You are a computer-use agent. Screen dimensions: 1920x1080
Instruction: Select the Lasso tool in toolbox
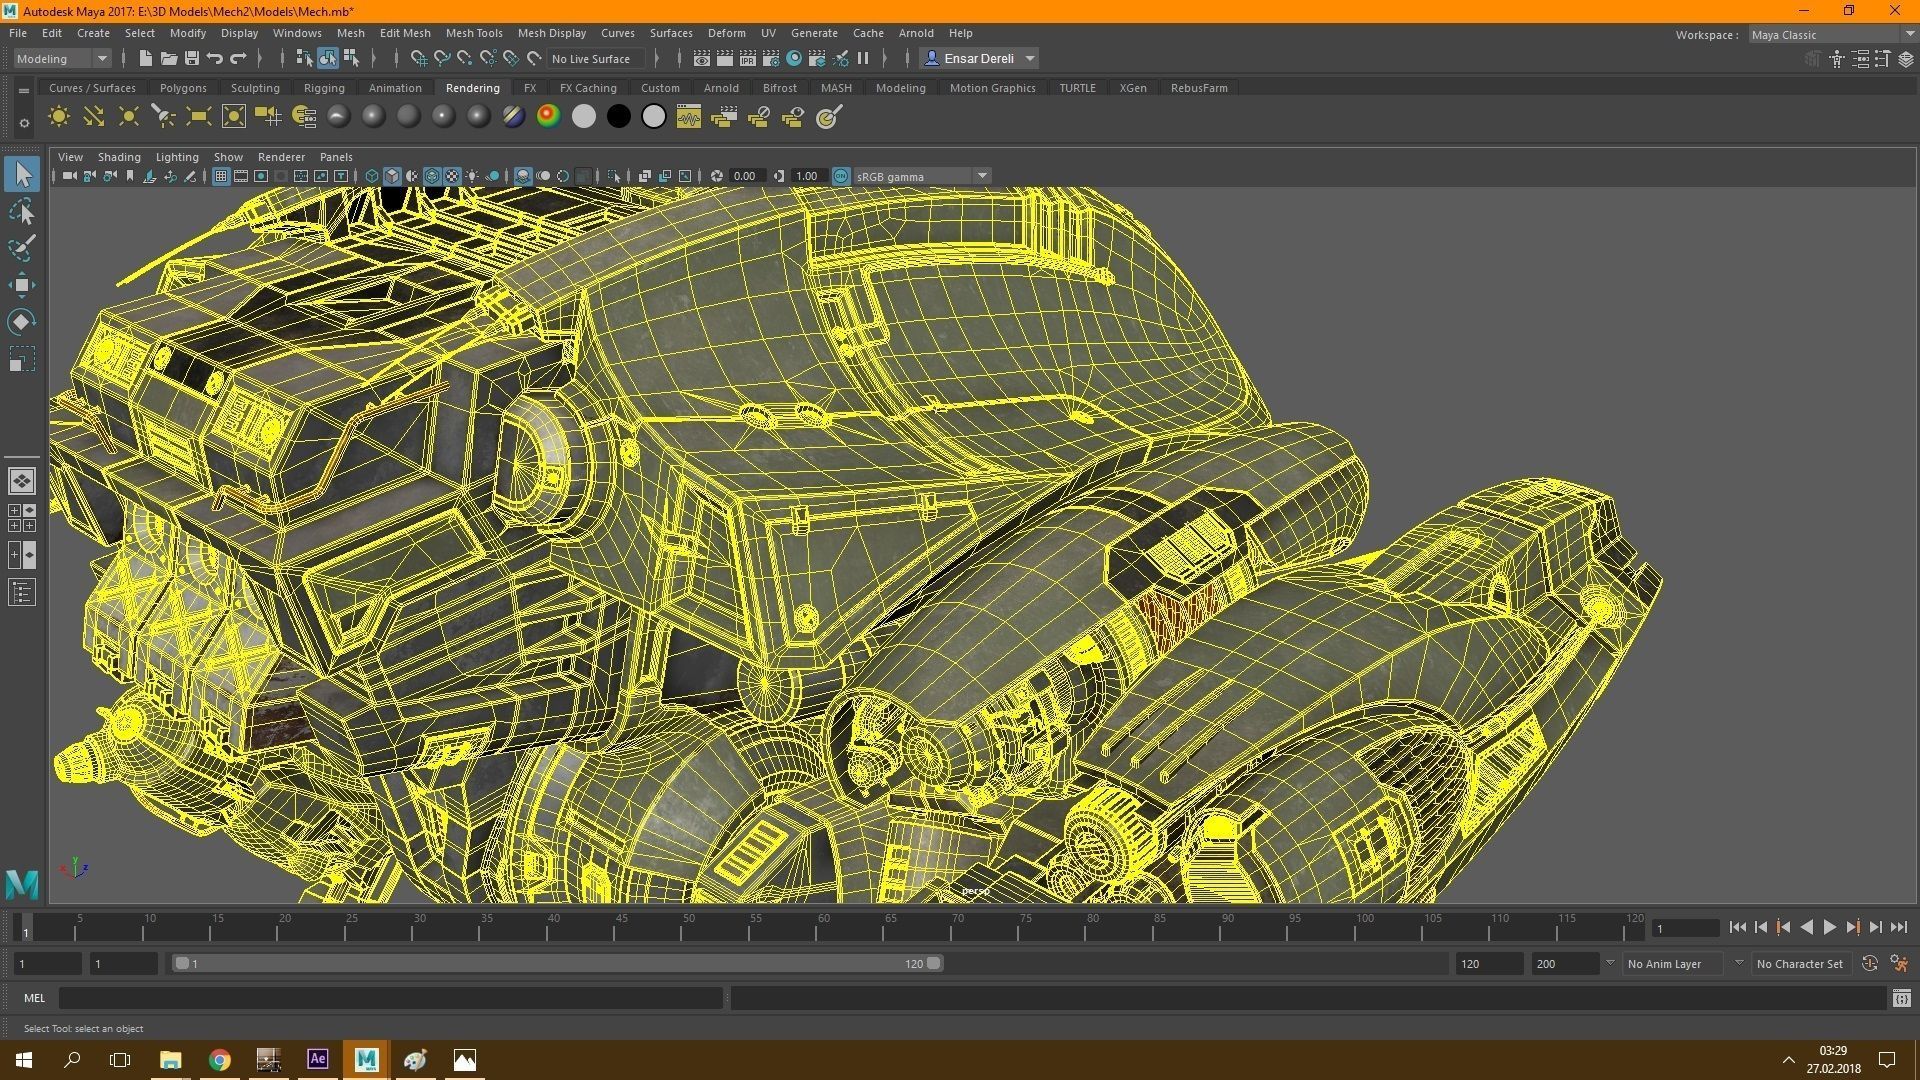pos(22,212)
